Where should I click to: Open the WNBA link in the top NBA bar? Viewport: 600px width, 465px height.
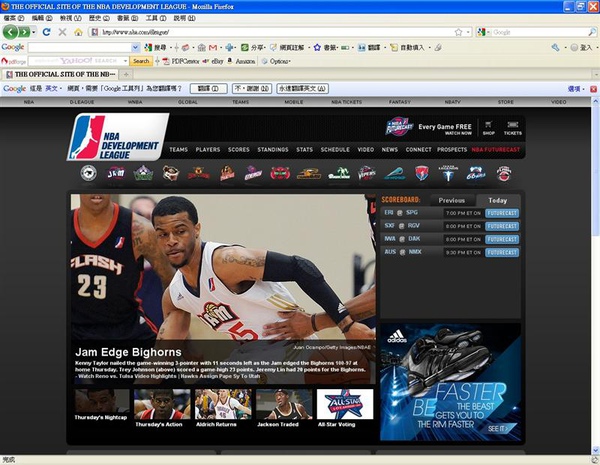click(x=135, y=102)
